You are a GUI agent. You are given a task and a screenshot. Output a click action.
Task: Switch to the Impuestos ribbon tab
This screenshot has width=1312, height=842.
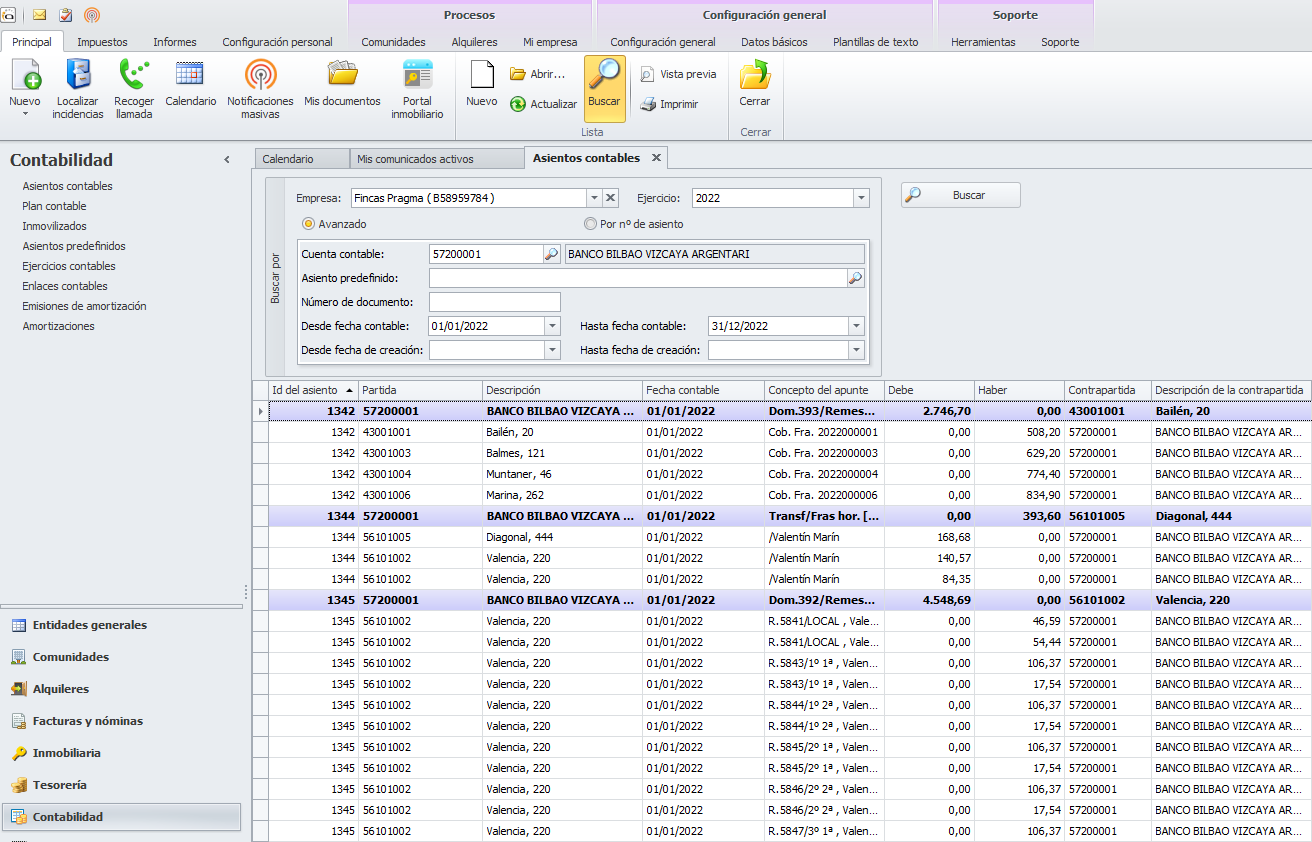pos(102,42)
